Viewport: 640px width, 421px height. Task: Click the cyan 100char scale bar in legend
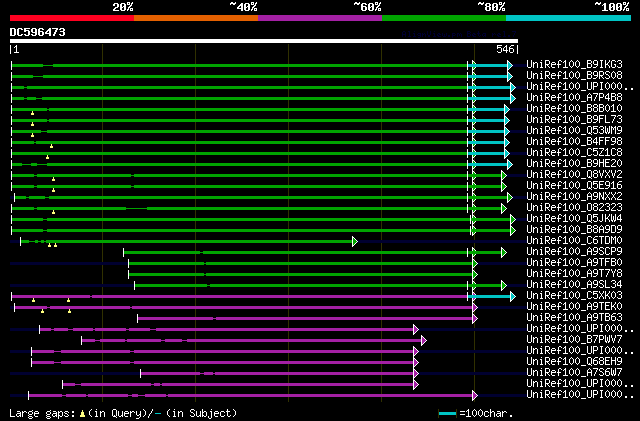[x=447, y=414]
